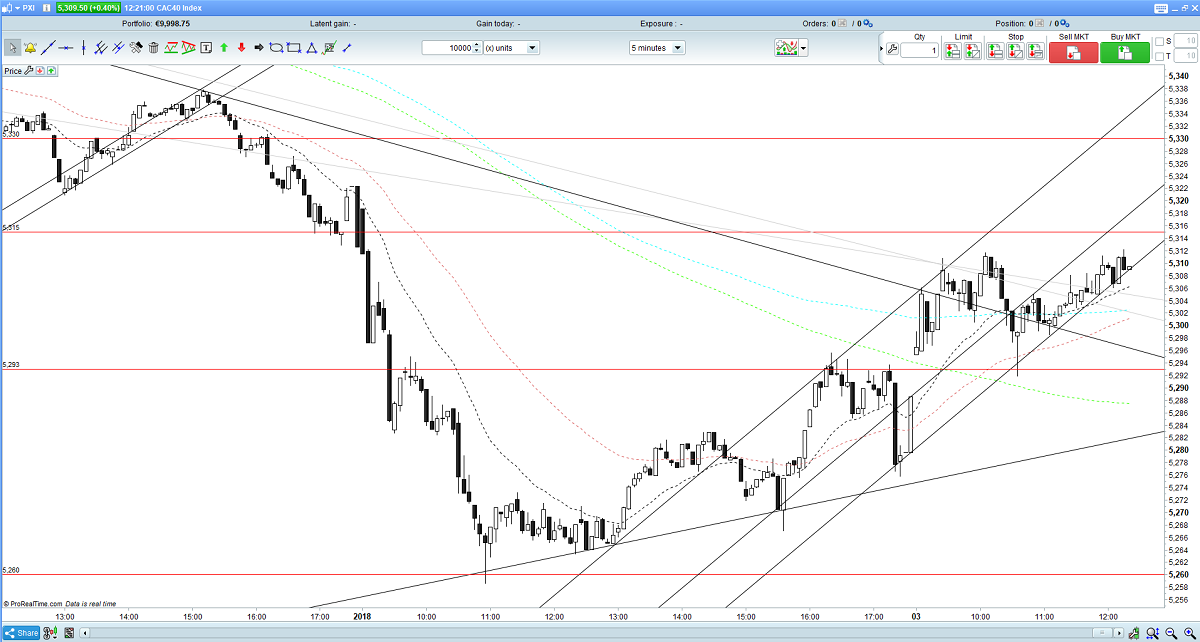Click the zoom in magnifier icon

[1190, 633]
